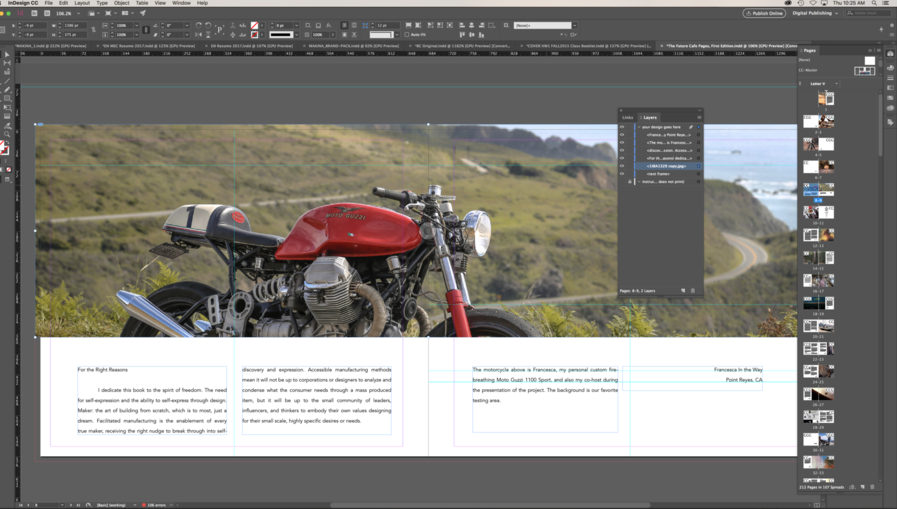
Task: Toggle visibility of the 18A1329 copy.jpg item
Action: tap(622, 166)
